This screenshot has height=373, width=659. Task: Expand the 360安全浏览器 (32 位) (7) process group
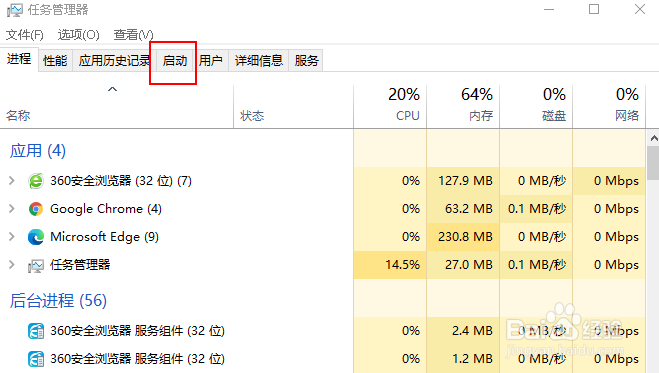pos(12,181)
